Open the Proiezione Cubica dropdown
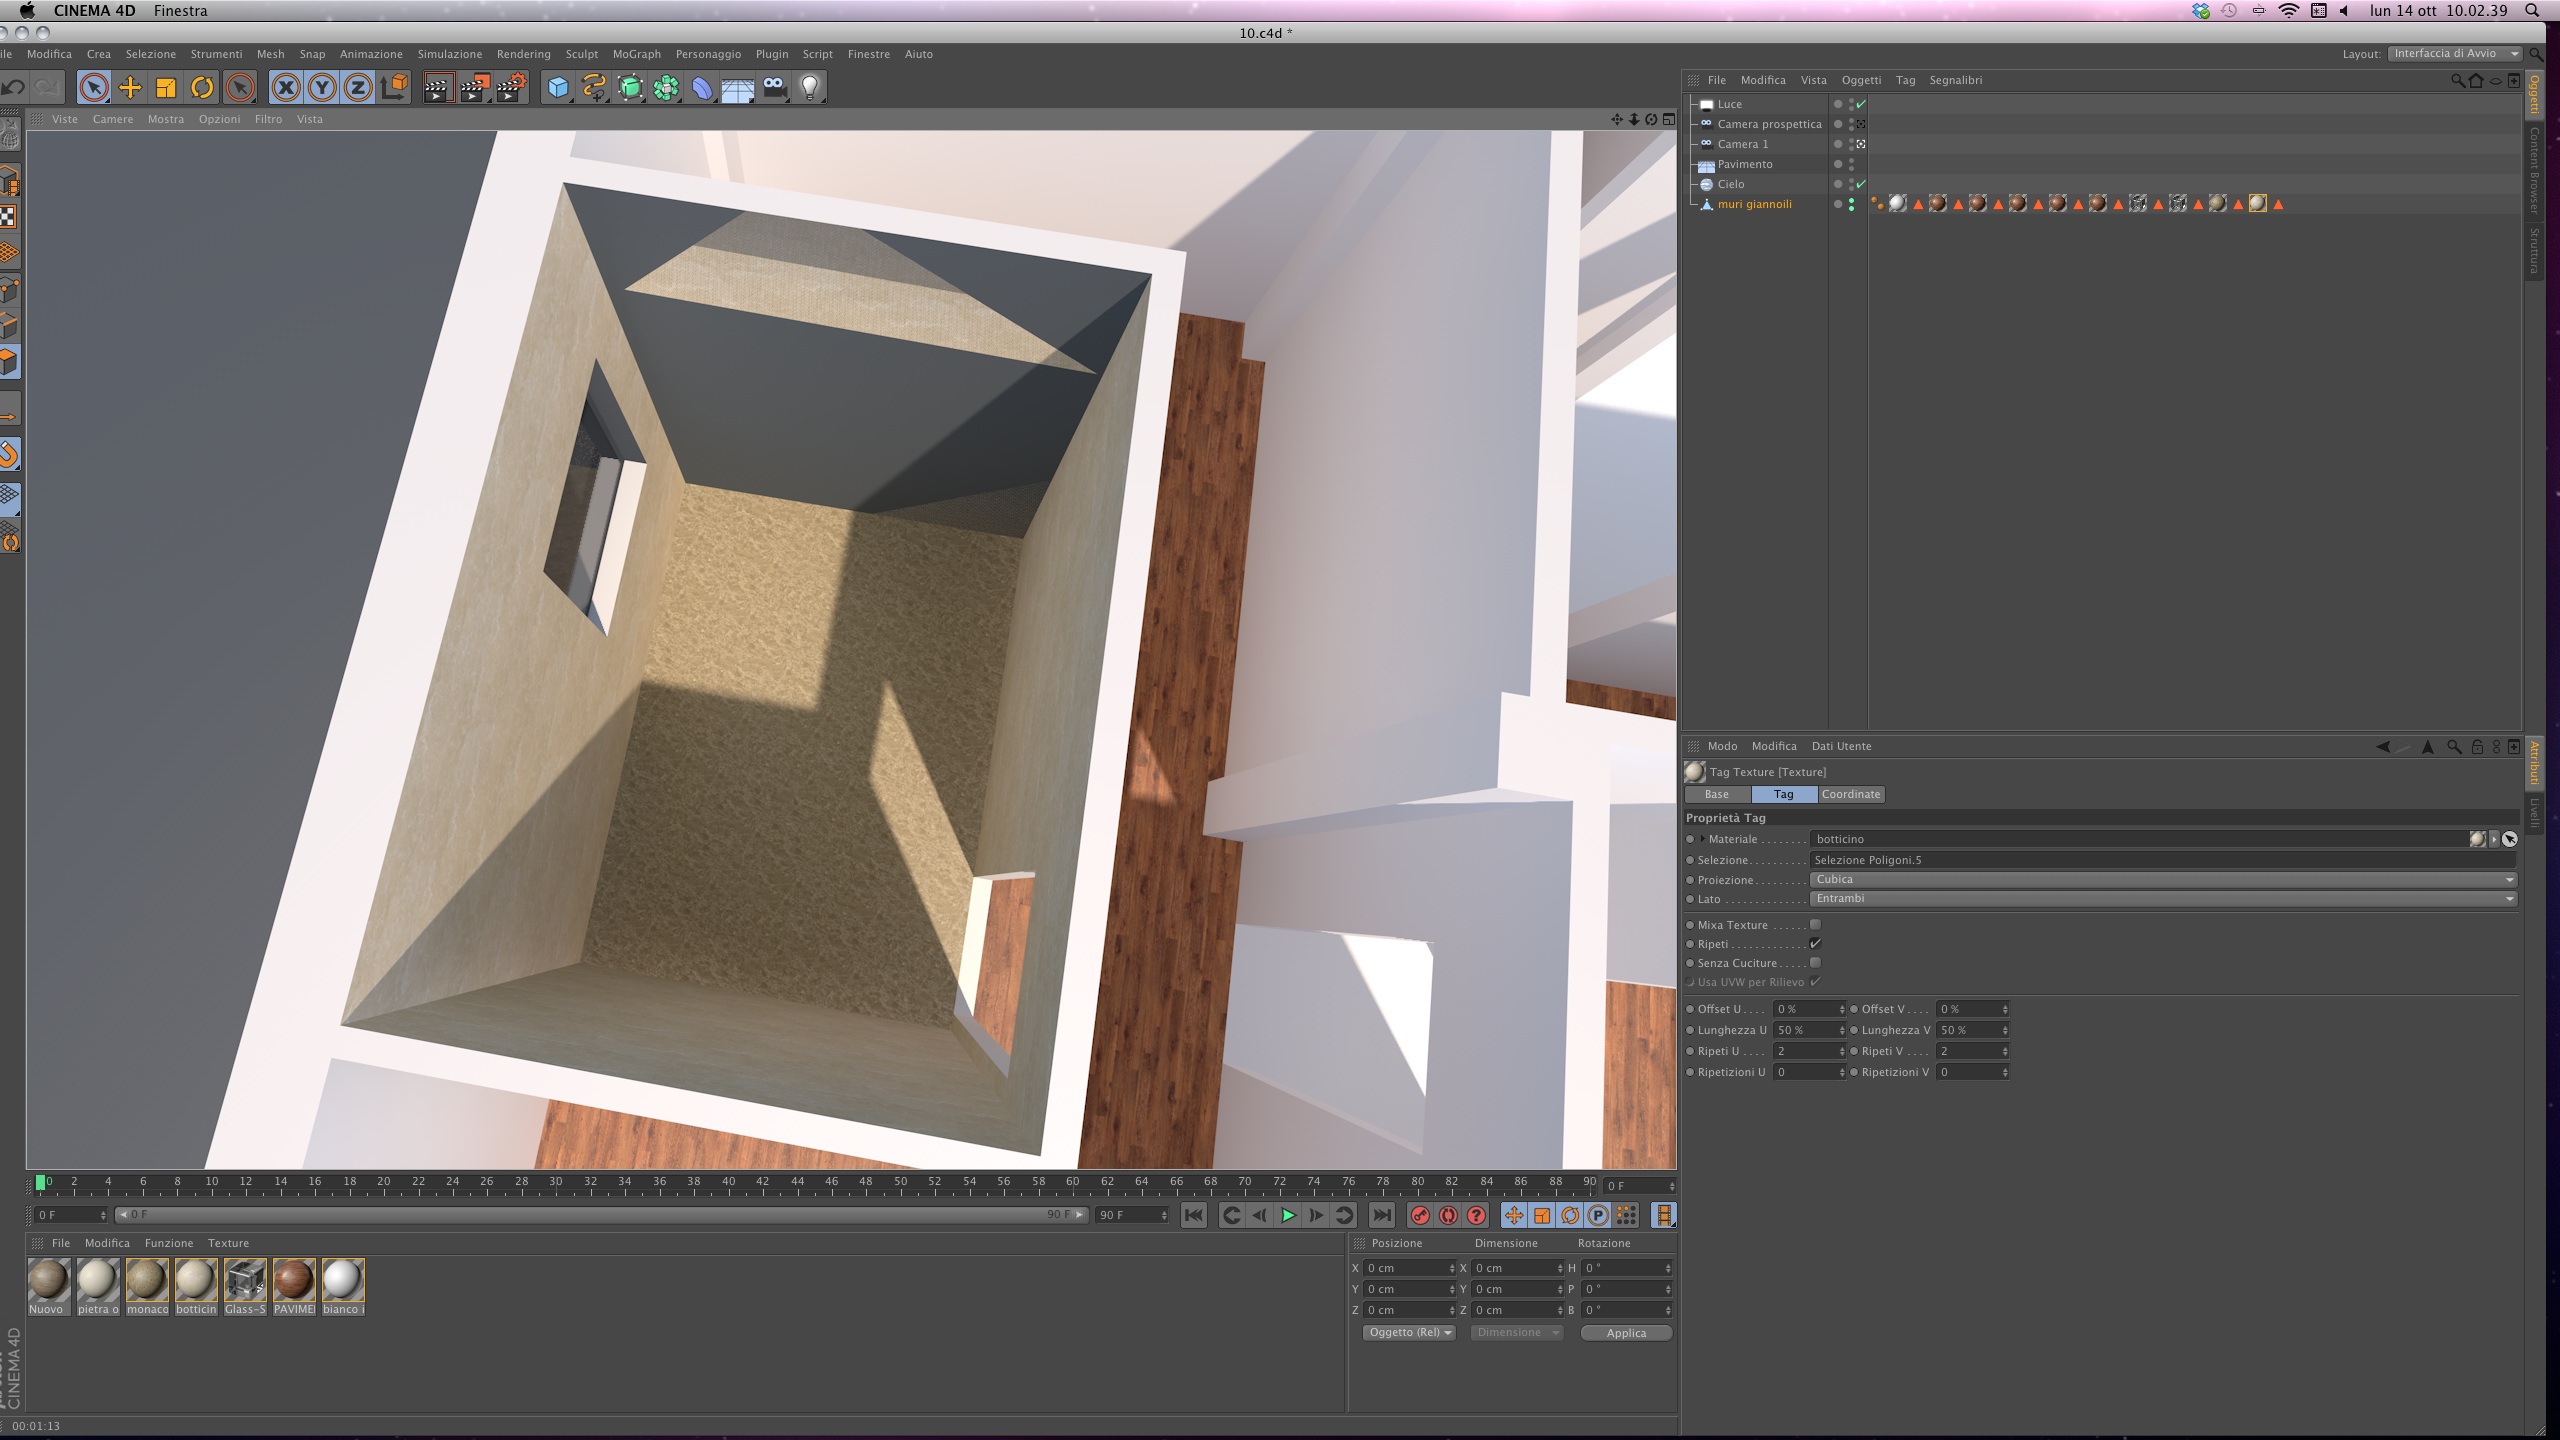Viewport: 2560px width, 1440px height. tap(2162, 880)
